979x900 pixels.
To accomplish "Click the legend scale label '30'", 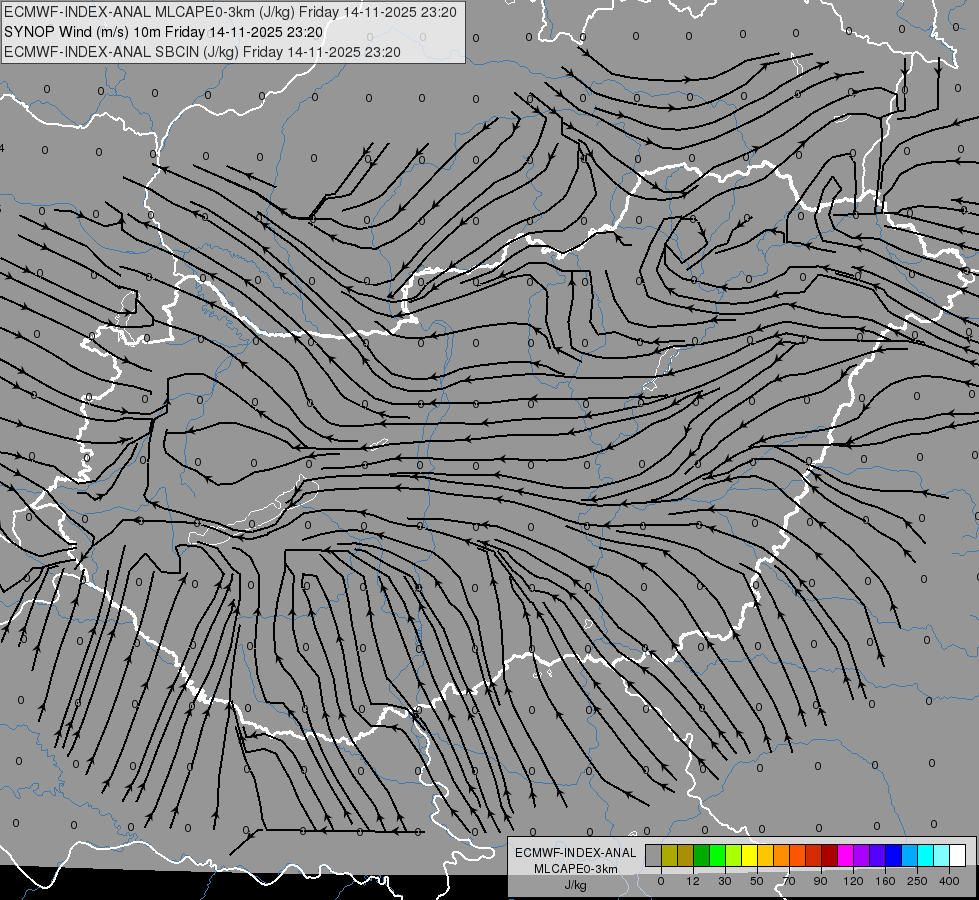I will [x=725, y=881].
